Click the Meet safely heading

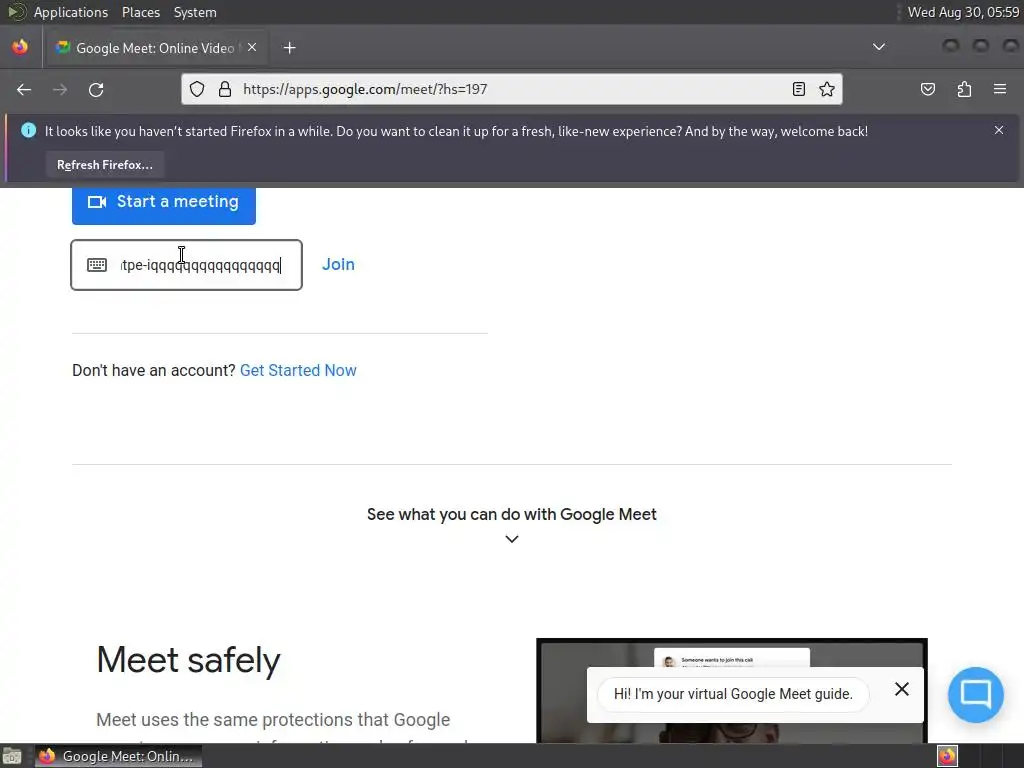188,660
